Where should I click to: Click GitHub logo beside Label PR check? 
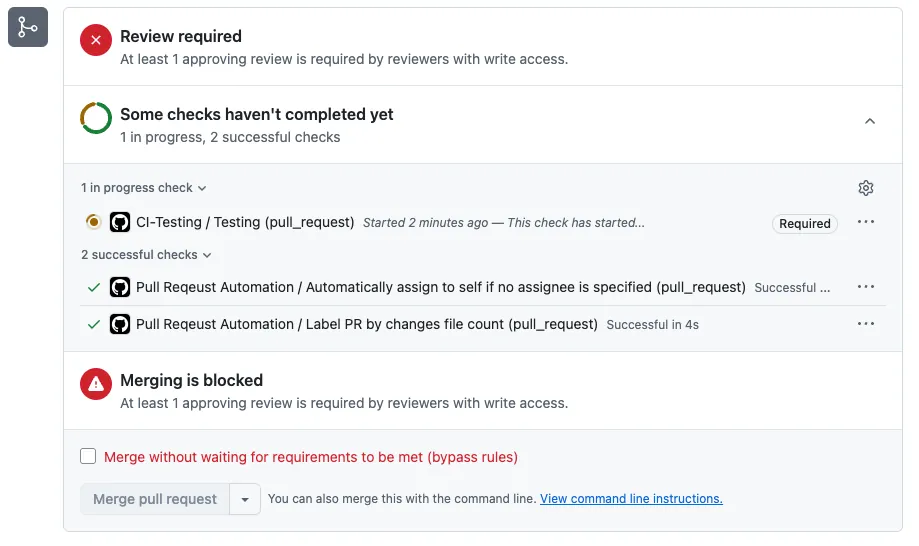point(120,324)
